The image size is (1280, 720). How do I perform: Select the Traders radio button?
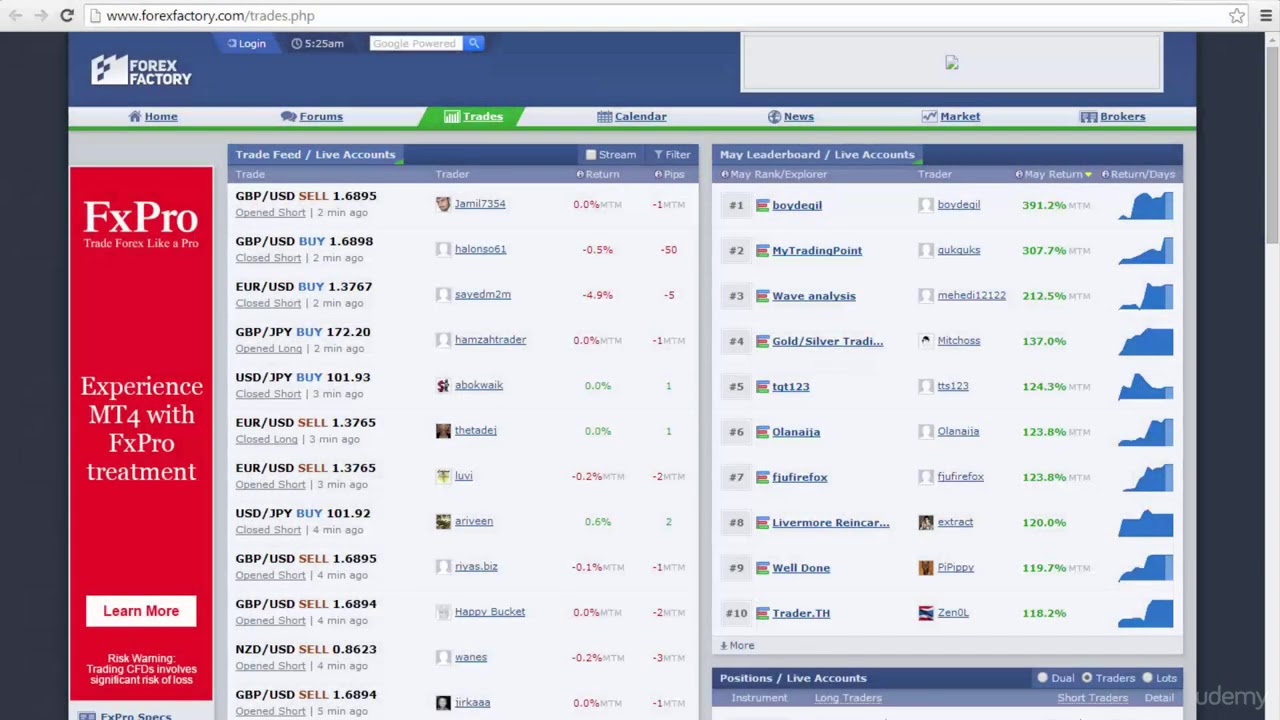point(1087,678)
